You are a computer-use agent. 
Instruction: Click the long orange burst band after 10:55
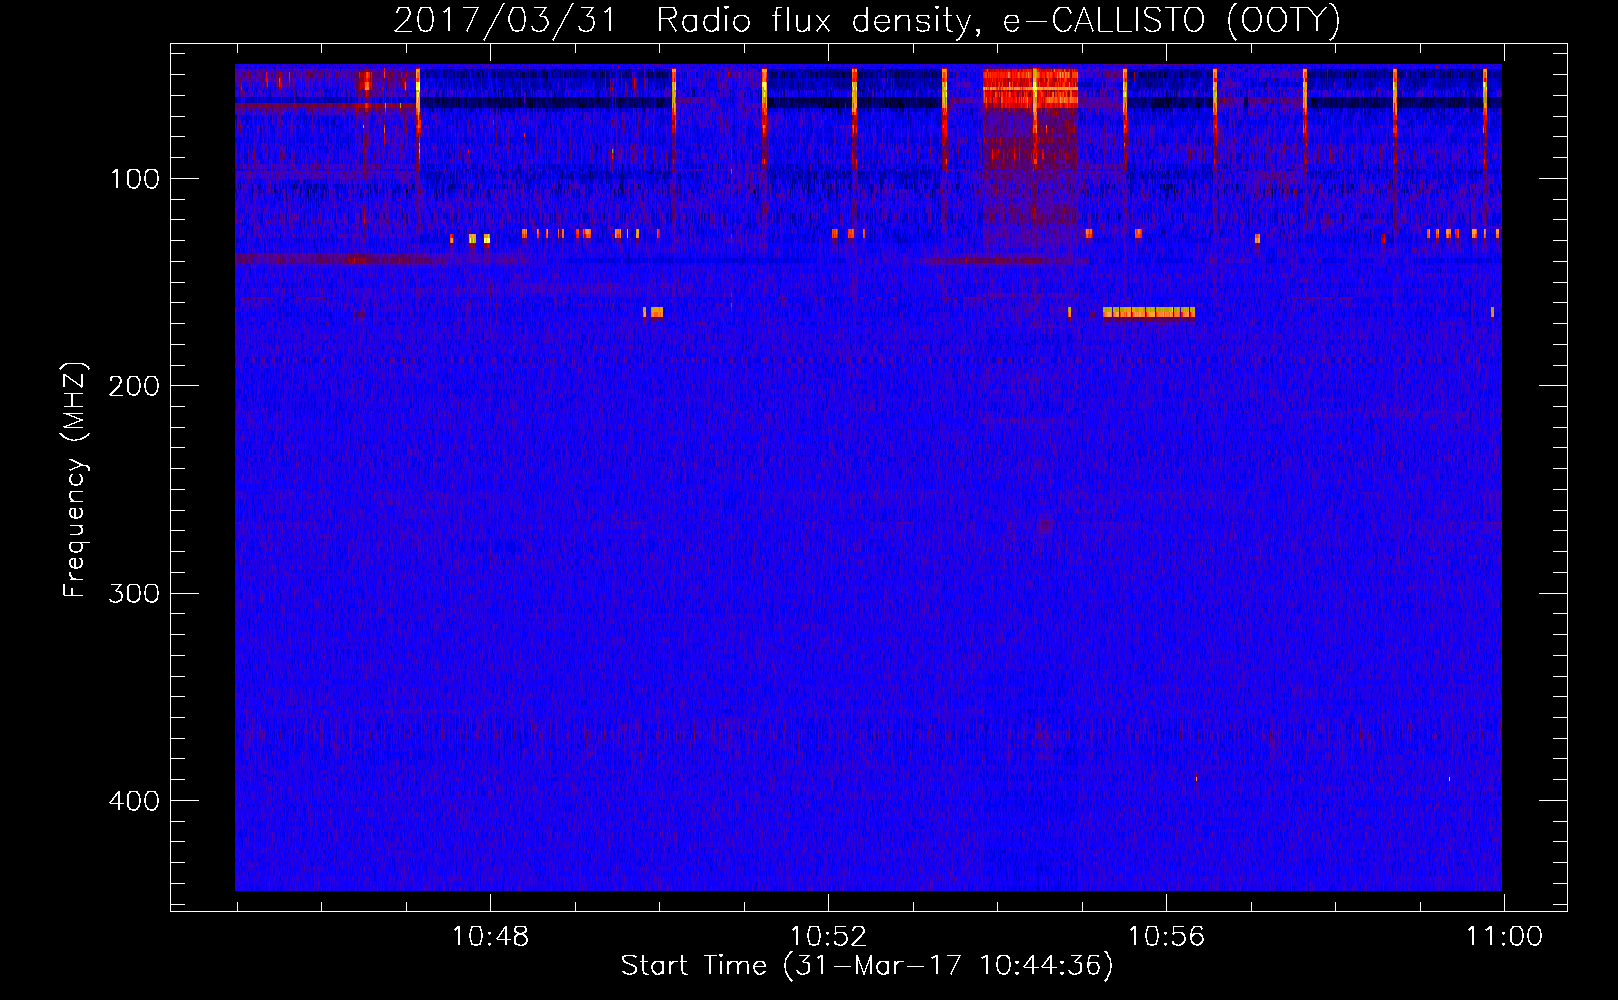[1149, 312]
